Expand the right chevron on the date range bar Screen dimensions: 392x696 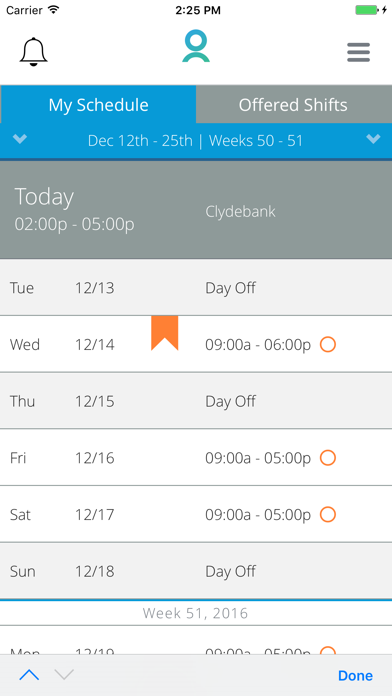[x=373, y=139]
